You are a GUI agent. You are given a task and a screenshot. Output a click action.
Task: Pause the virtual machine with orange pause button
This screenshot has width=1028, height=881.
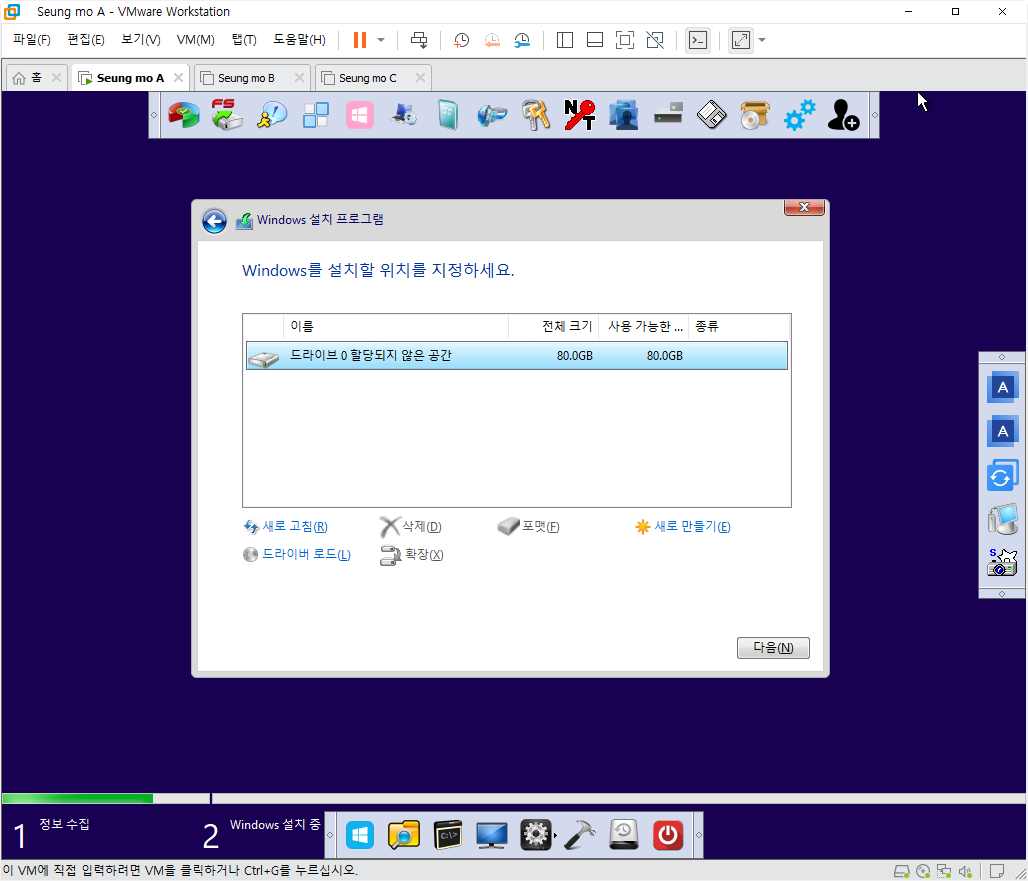(x=359, y=40)
